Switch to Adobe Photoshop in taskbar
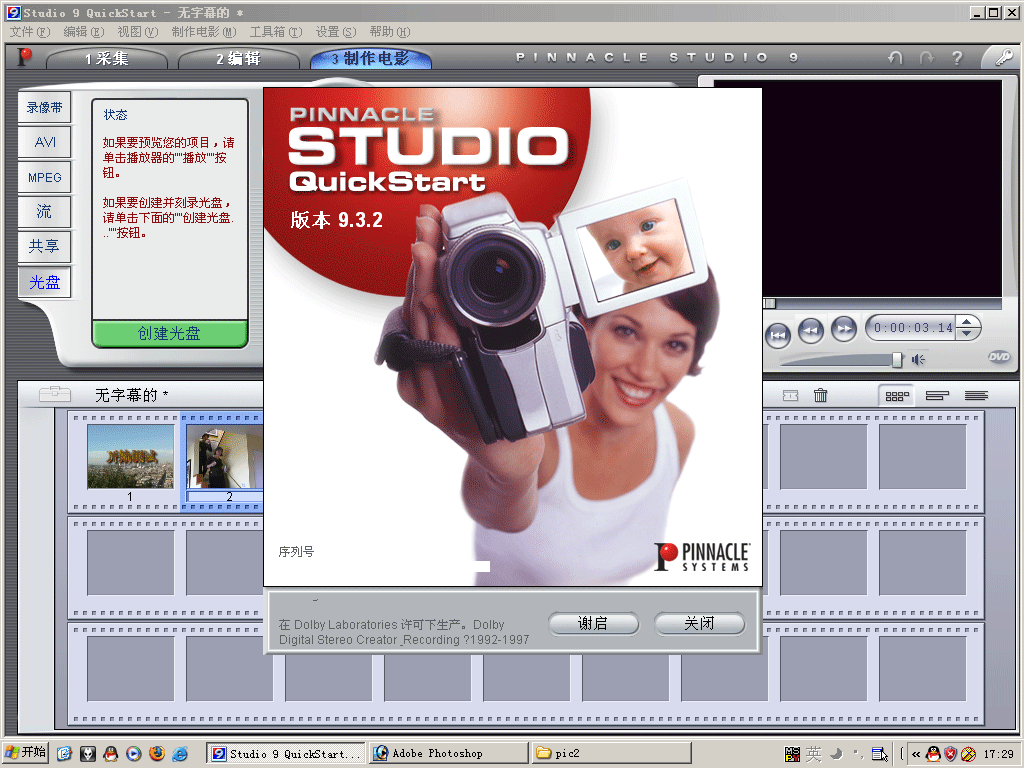The width and height of the screenshot is (1024, 768). tap(449, 754)
